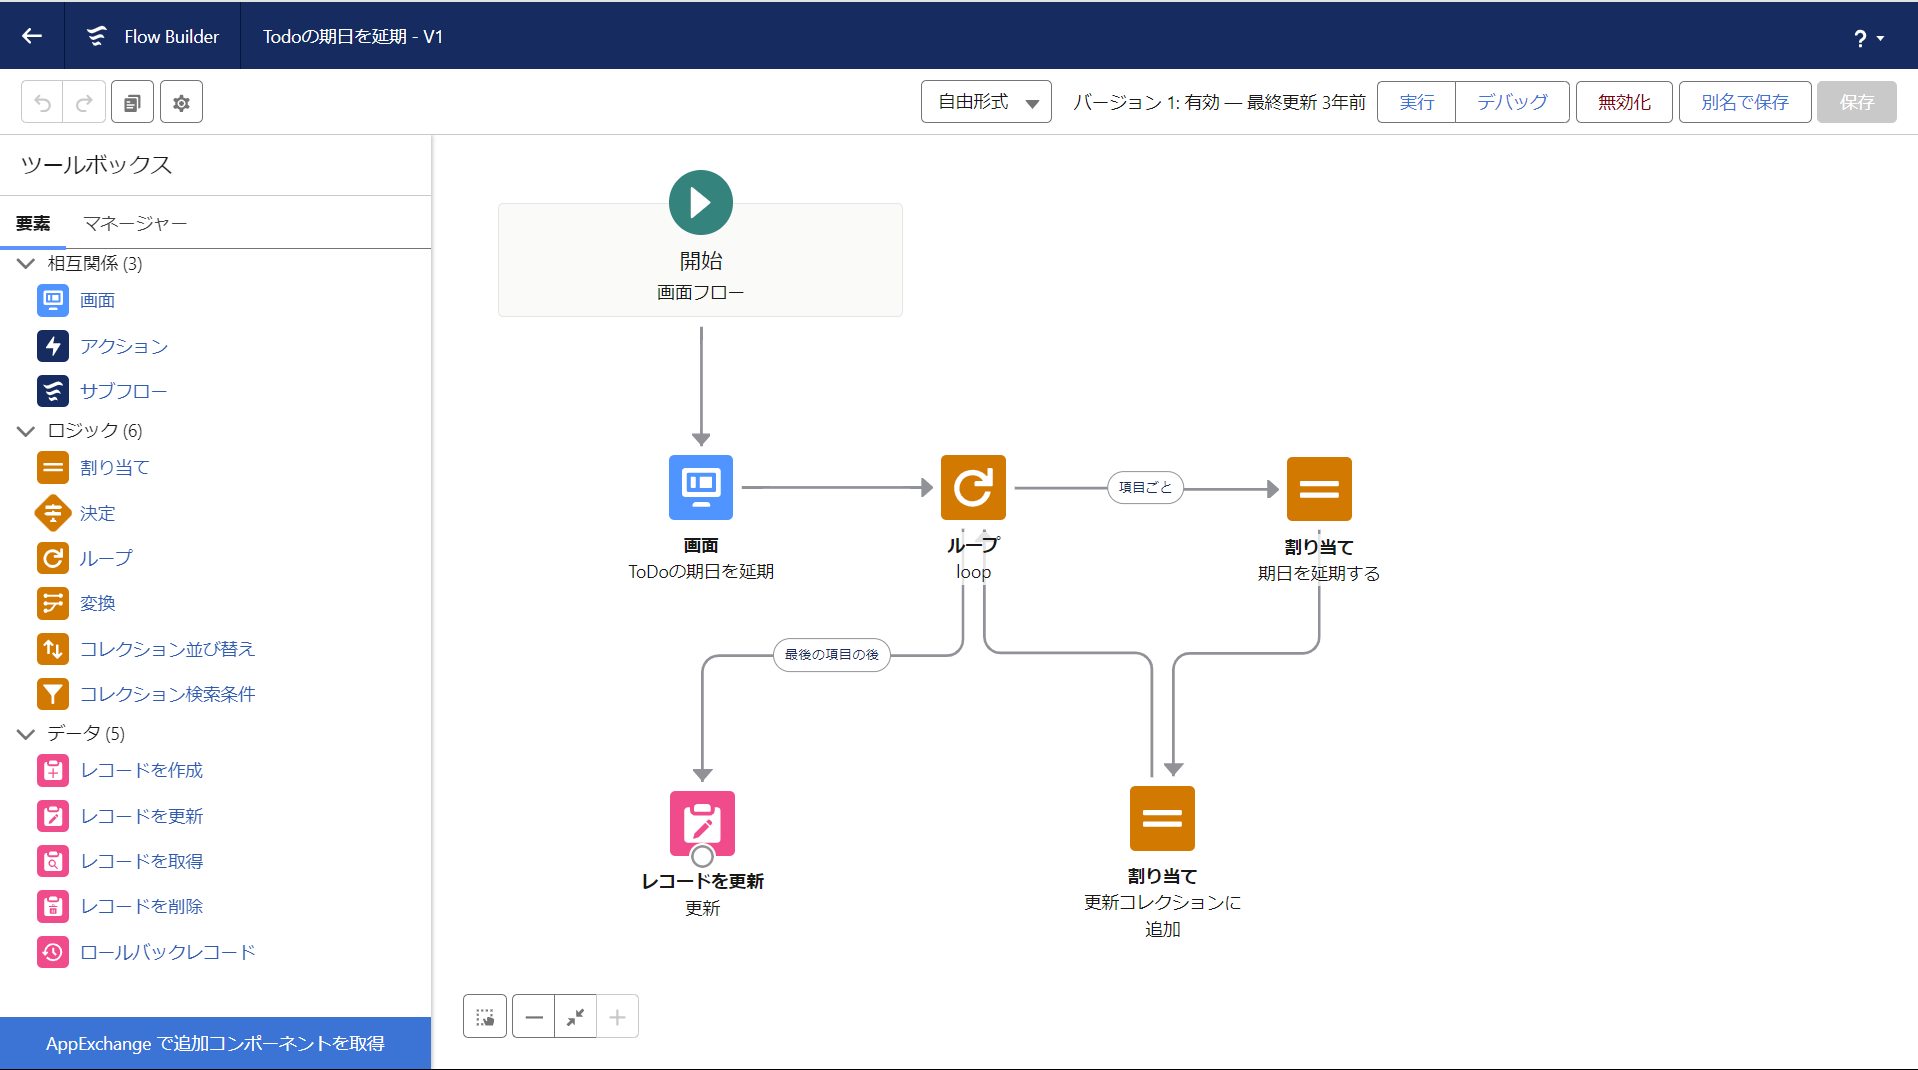Toggle canvas selection mode button
1918x1070 pixels.
pos(485,1017)
